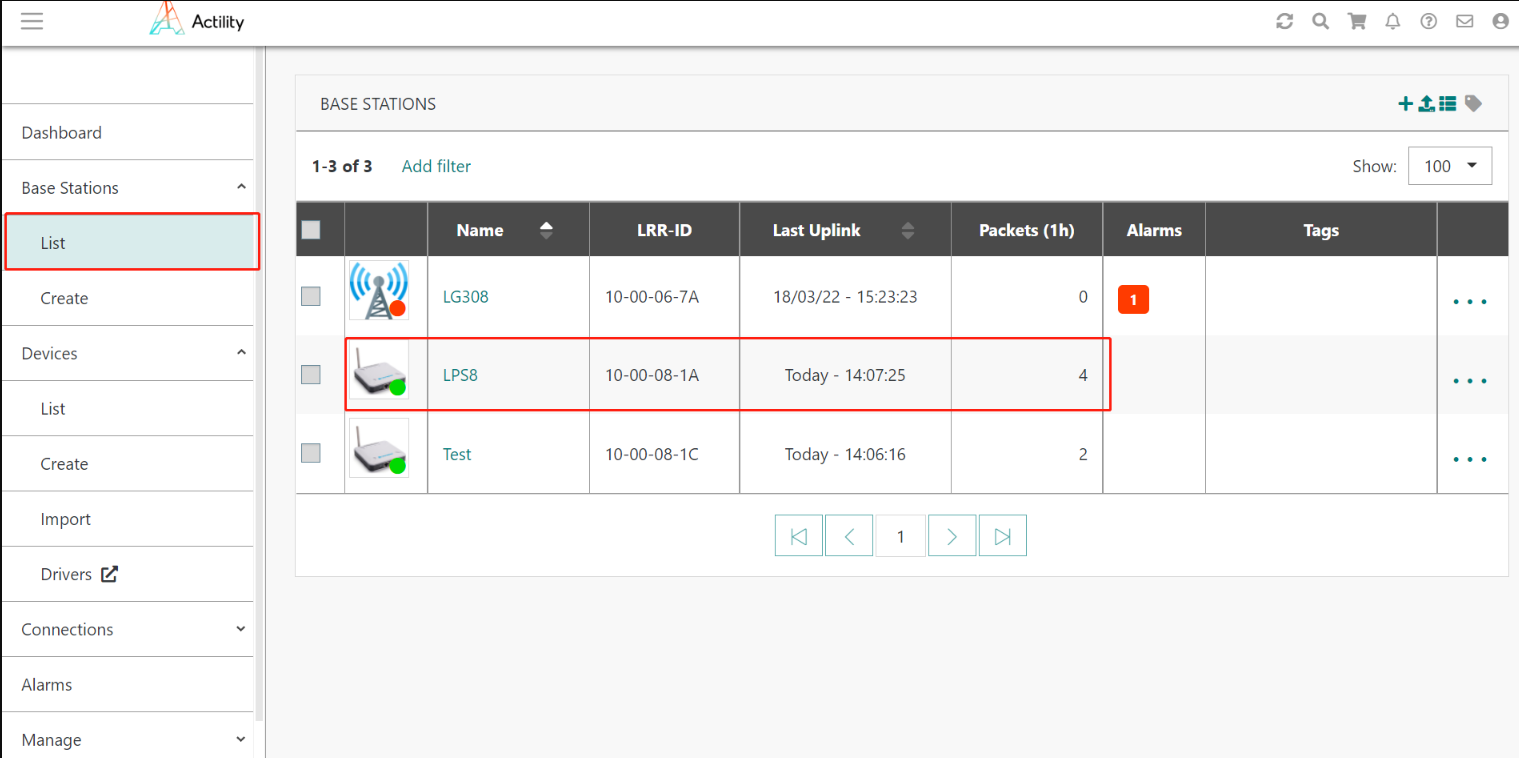This screenshot has width=1519, height=758.
Task: Click LRR-ID cell 10-00-08-1C
Action: tap(652, 454)
